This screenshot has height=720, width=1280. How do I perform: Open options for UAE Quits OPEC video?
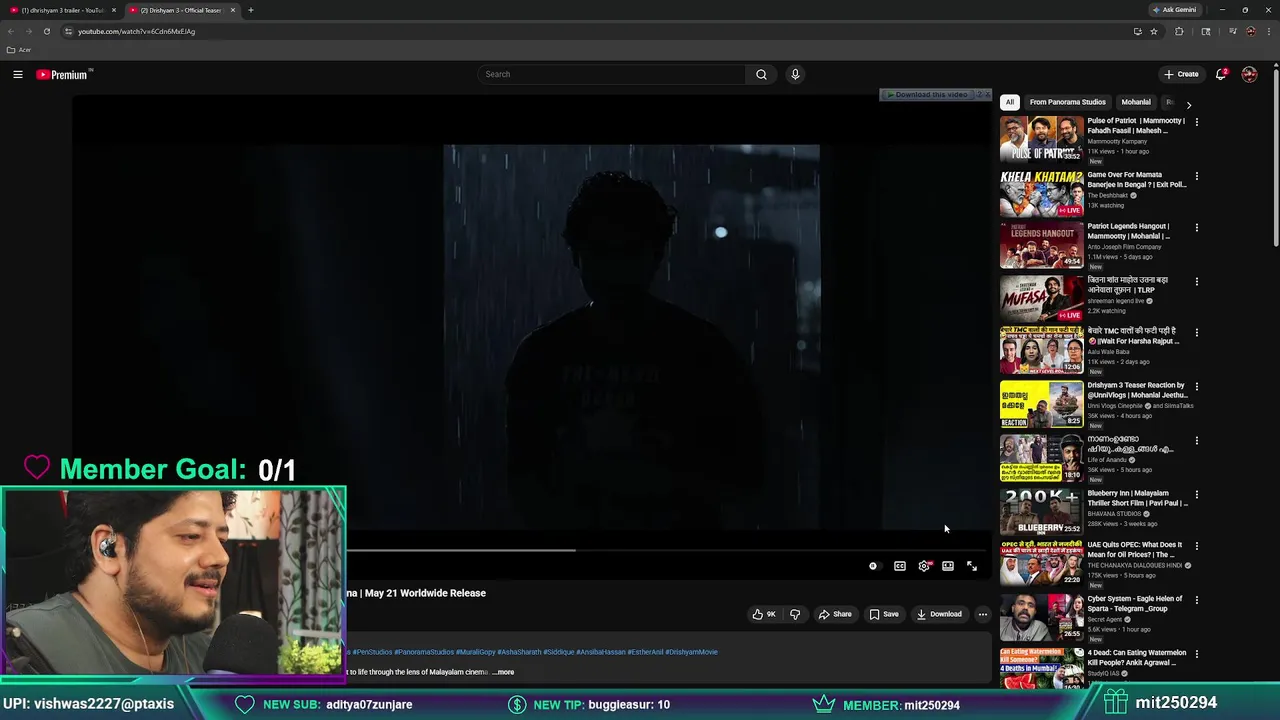tap(1196, 546)
